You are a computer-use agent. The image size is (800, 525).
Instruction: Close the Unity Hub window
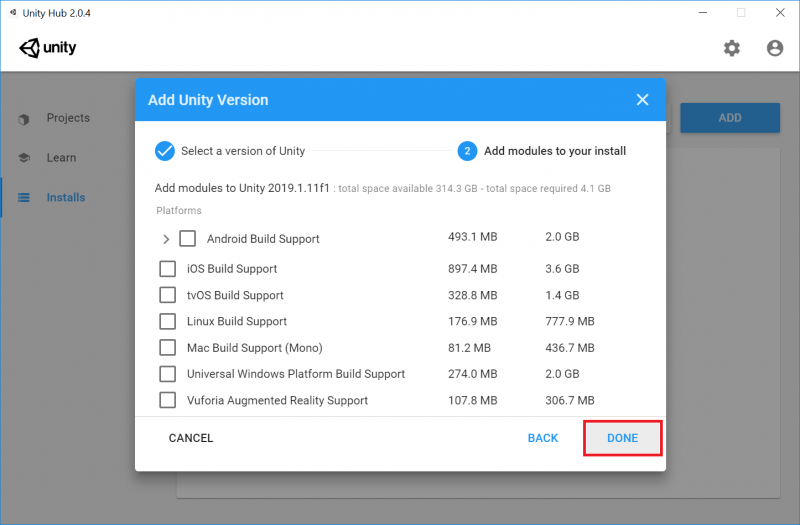(x=780, y=12)
